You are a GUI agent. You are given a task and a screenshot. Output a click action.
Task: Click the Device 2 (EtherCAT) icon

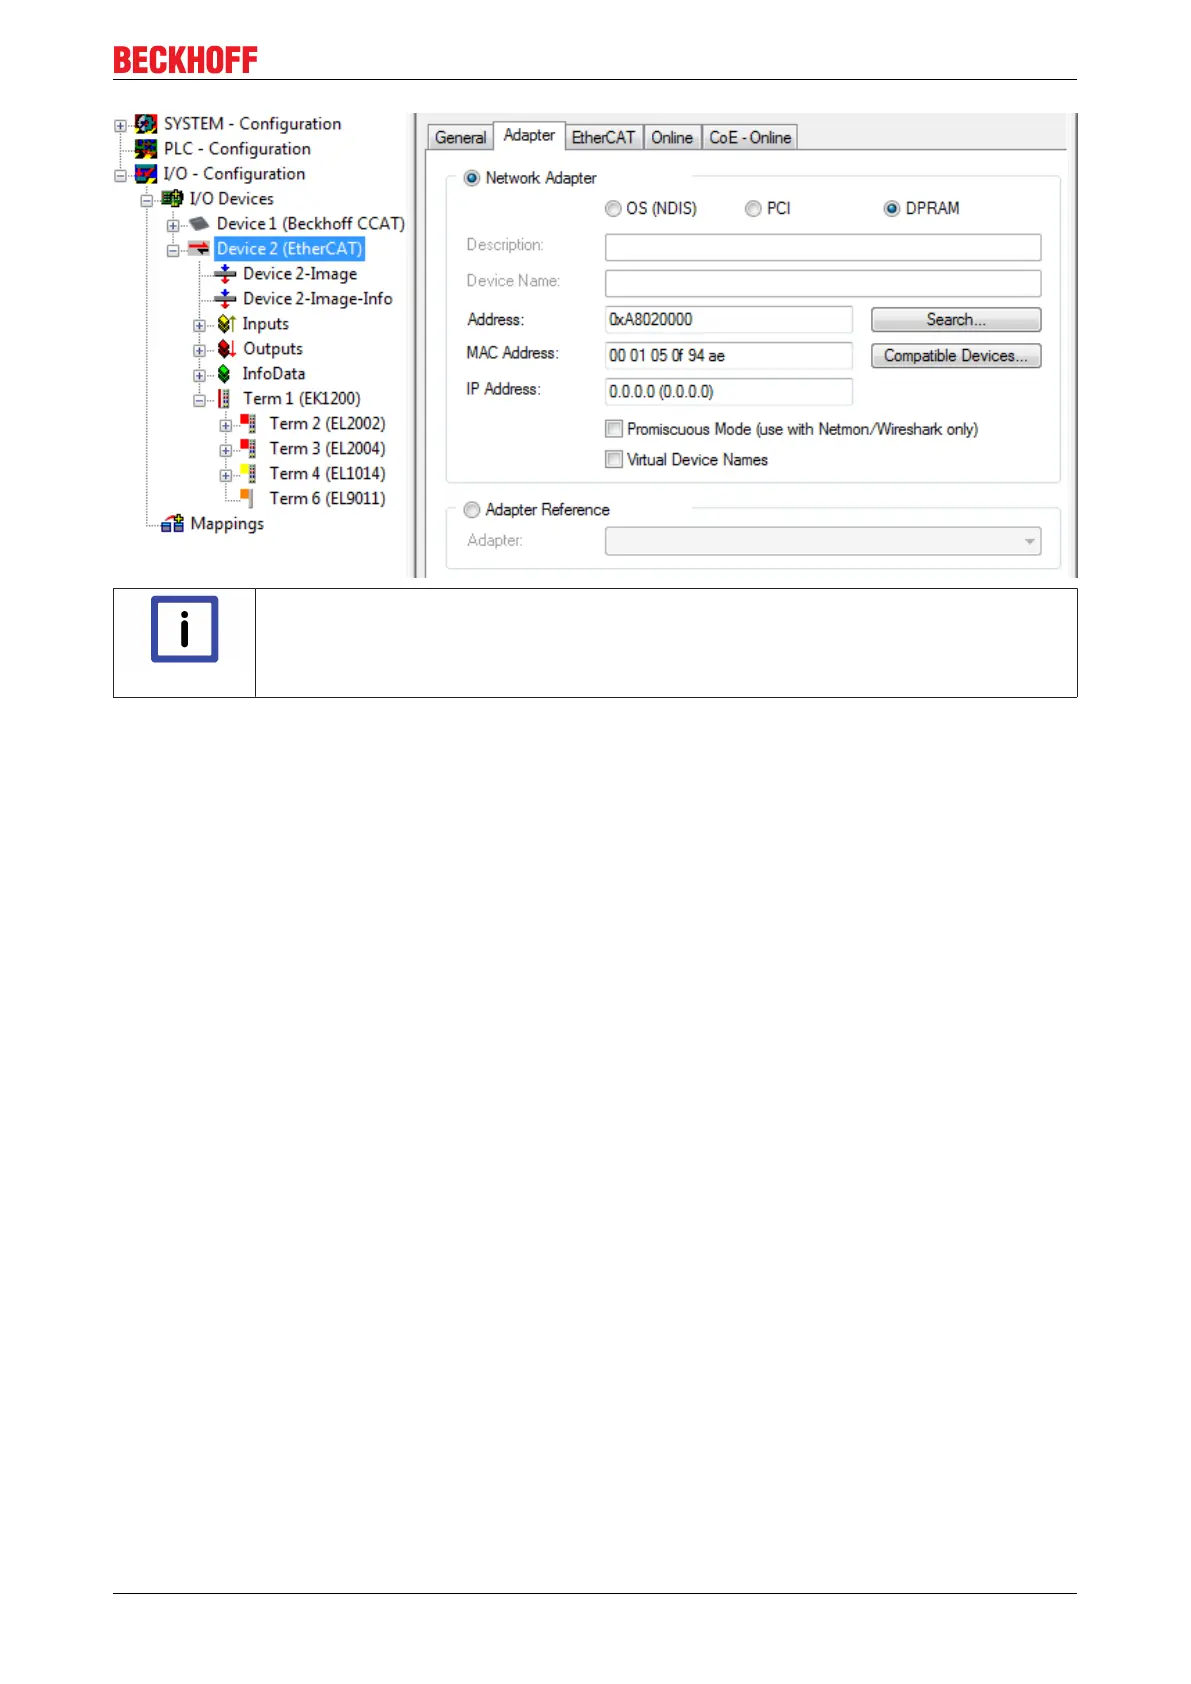pos(199,249)
